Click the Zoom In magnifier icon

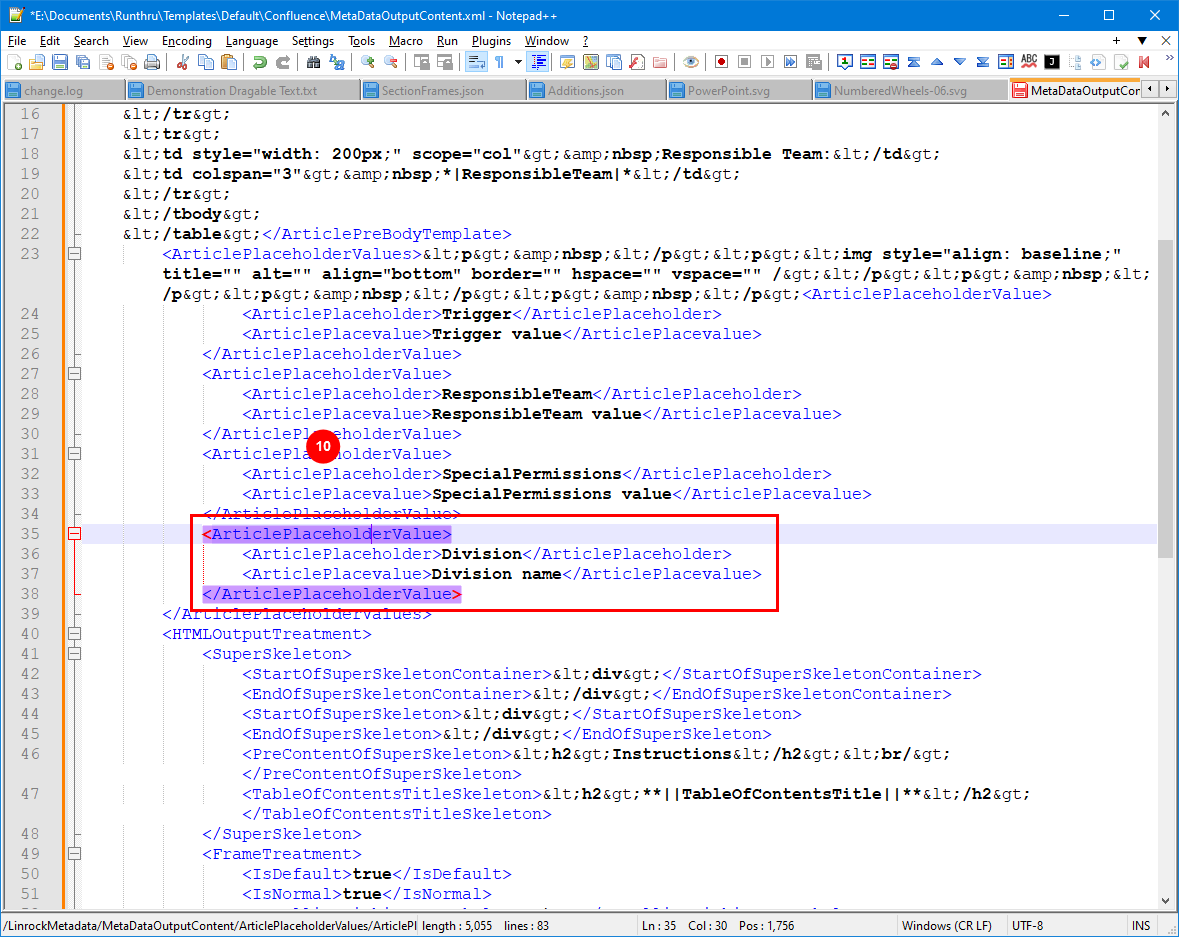[368, 62]
